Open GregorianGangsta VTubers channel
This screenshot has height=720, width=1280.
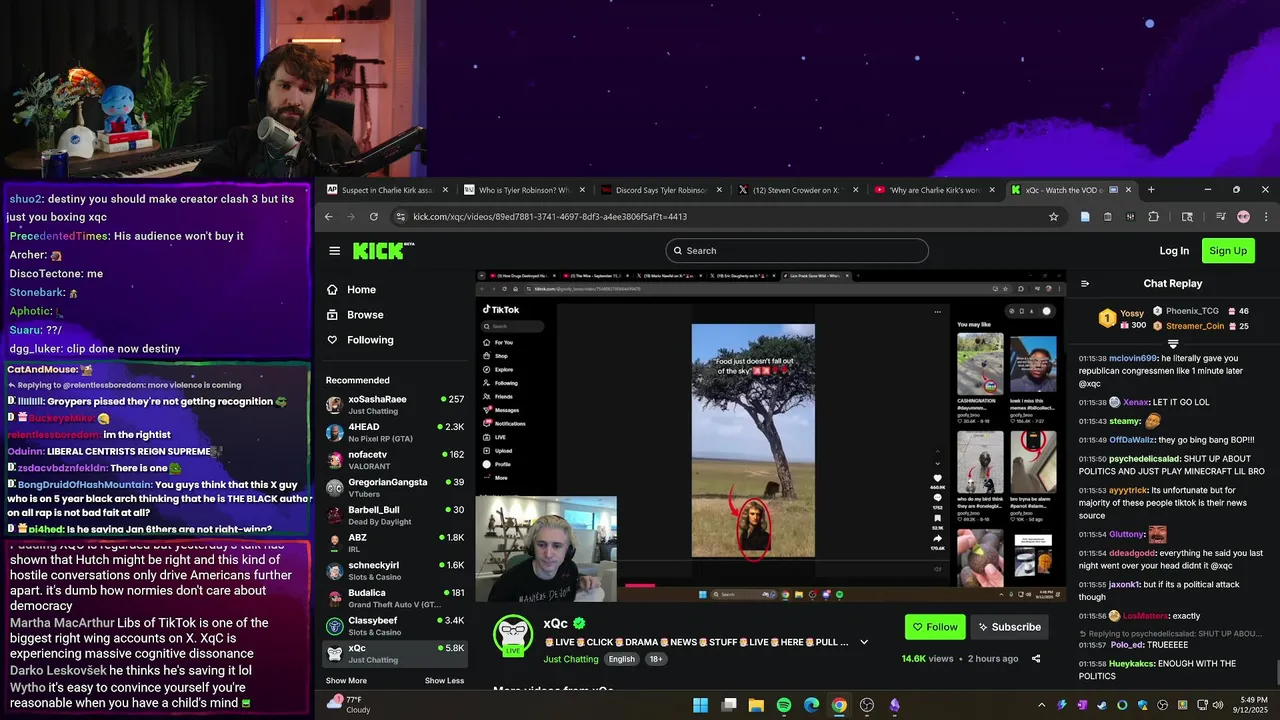pos(396,488)
